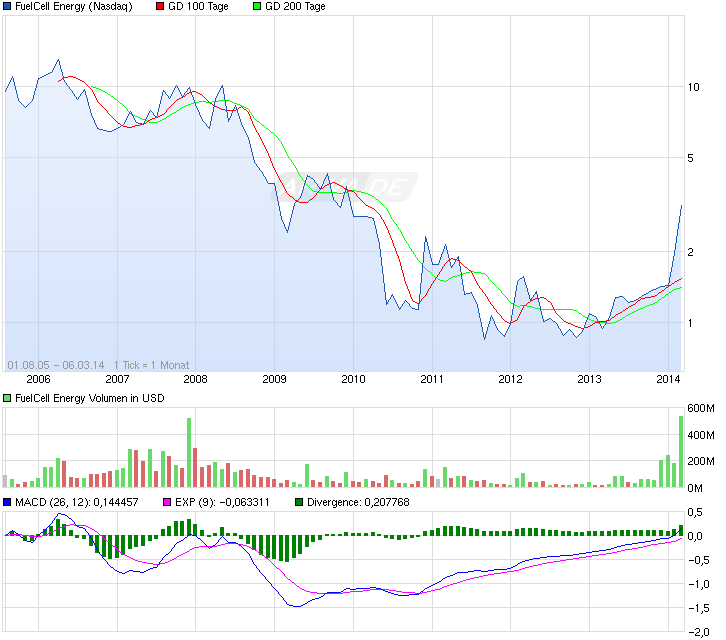Click the MACD axis value -2,0
The height and width of the screenshot is (640, 726).
pyautogui.click(x=699, y=632)
